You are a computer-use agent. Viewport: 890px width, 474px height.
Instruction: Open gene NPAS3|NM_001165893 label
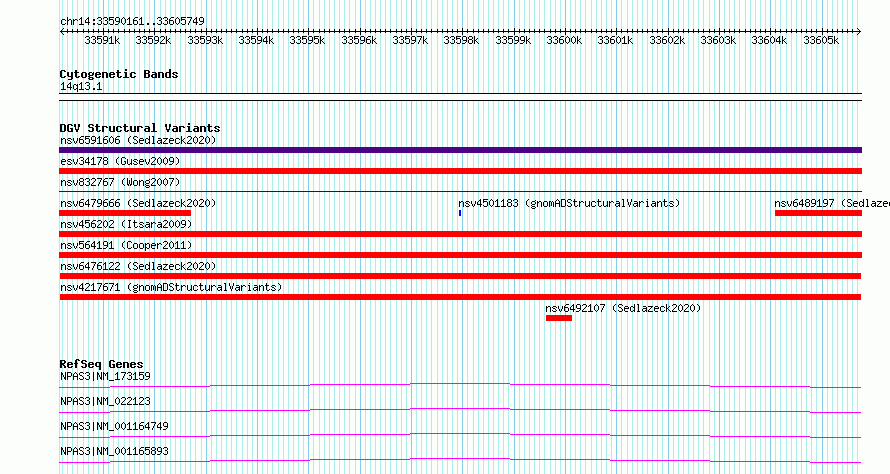(114, 451)
